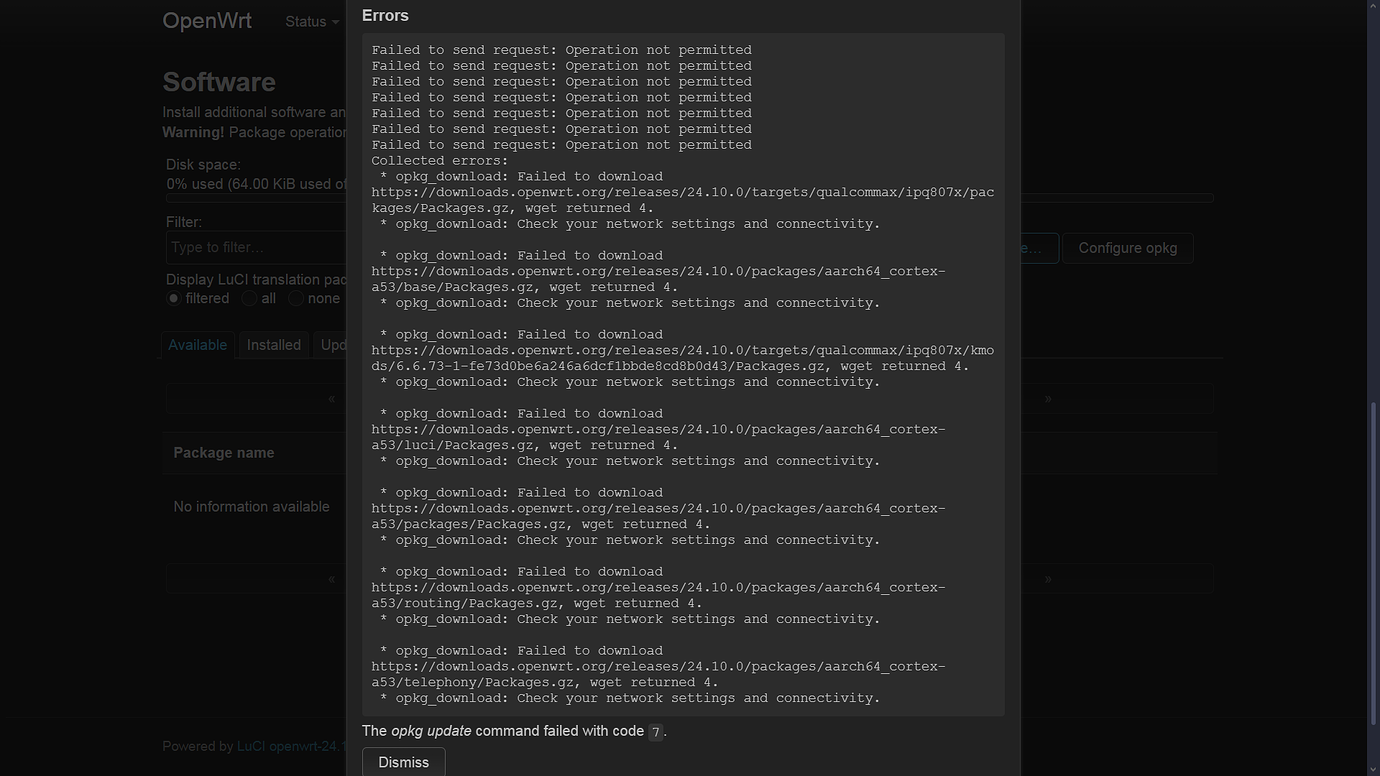Click the upper » pagination arrow
Viewport: 1380px width, 776px height.
pyautogui.click(x=1048, y=398)
